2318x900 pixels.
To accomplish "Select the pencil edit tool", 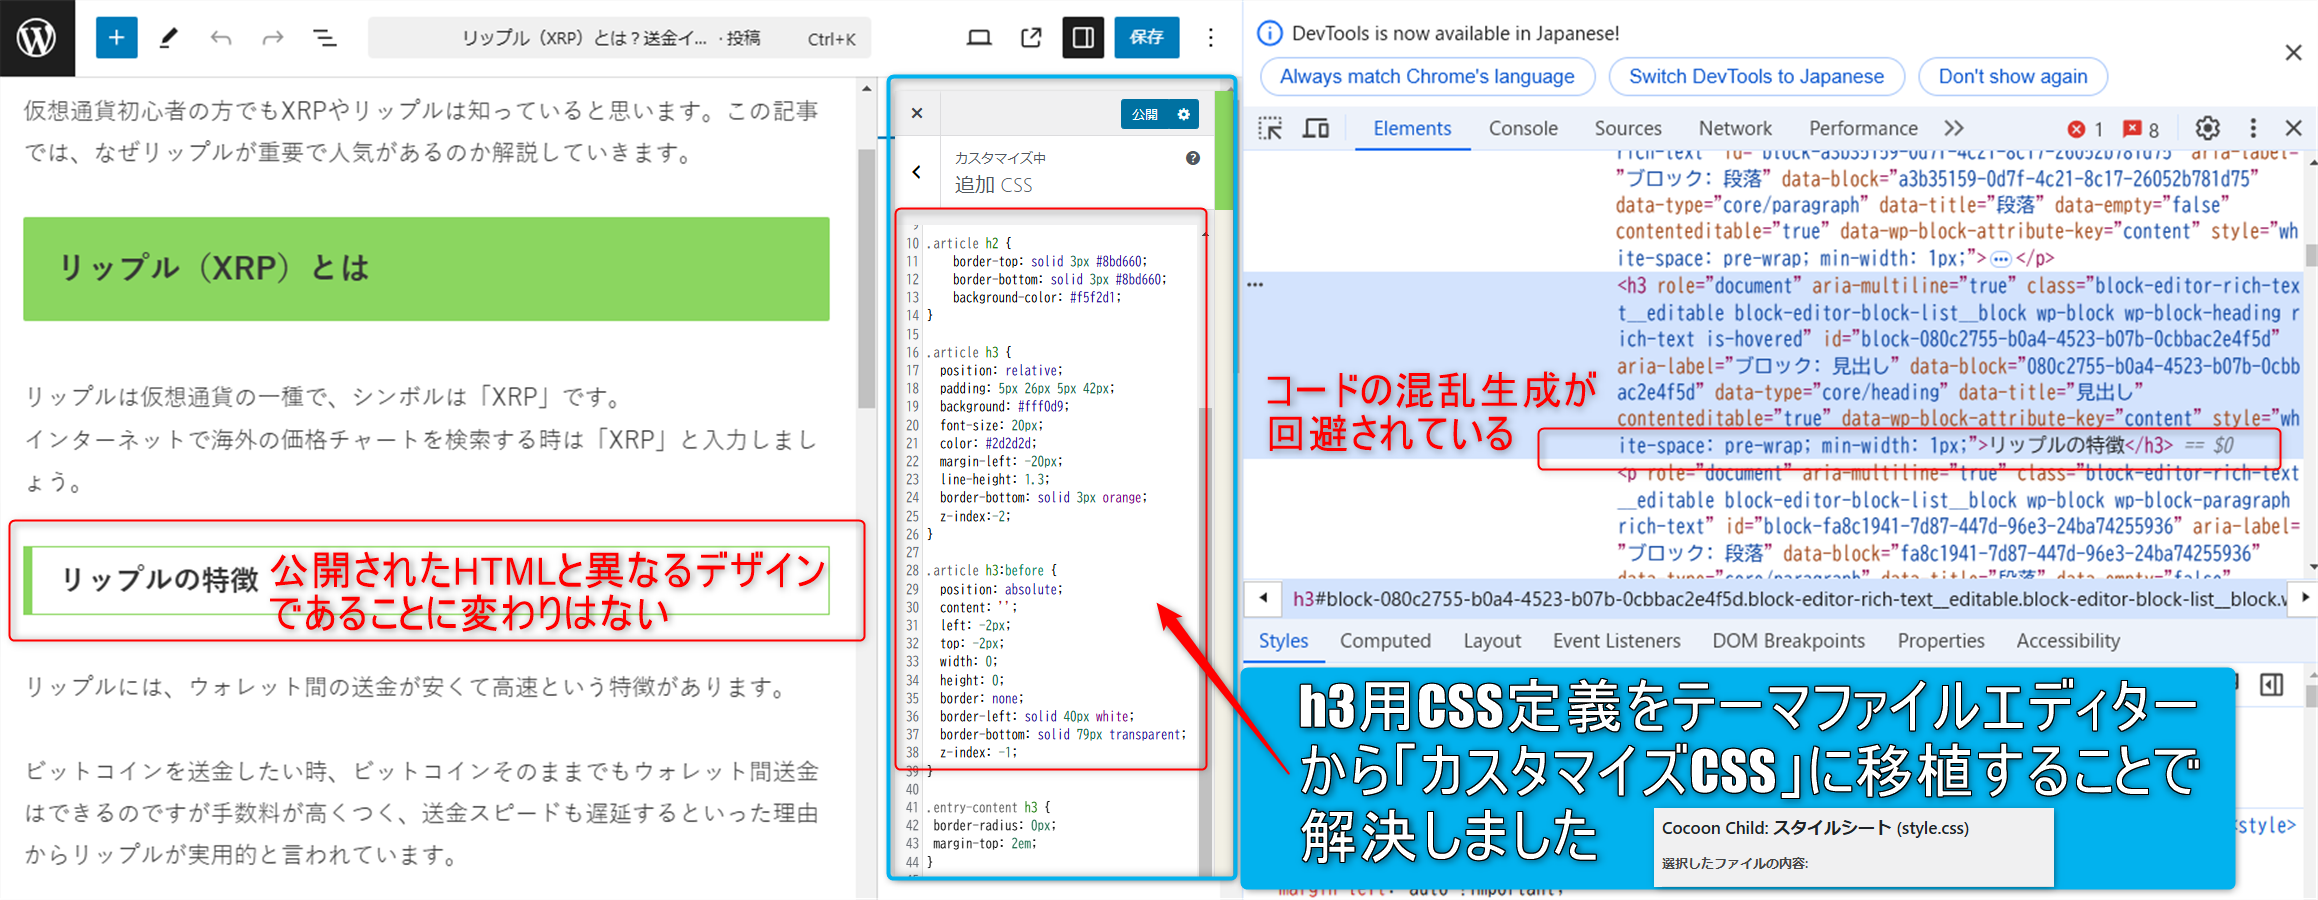I will [x=168, y=38].
